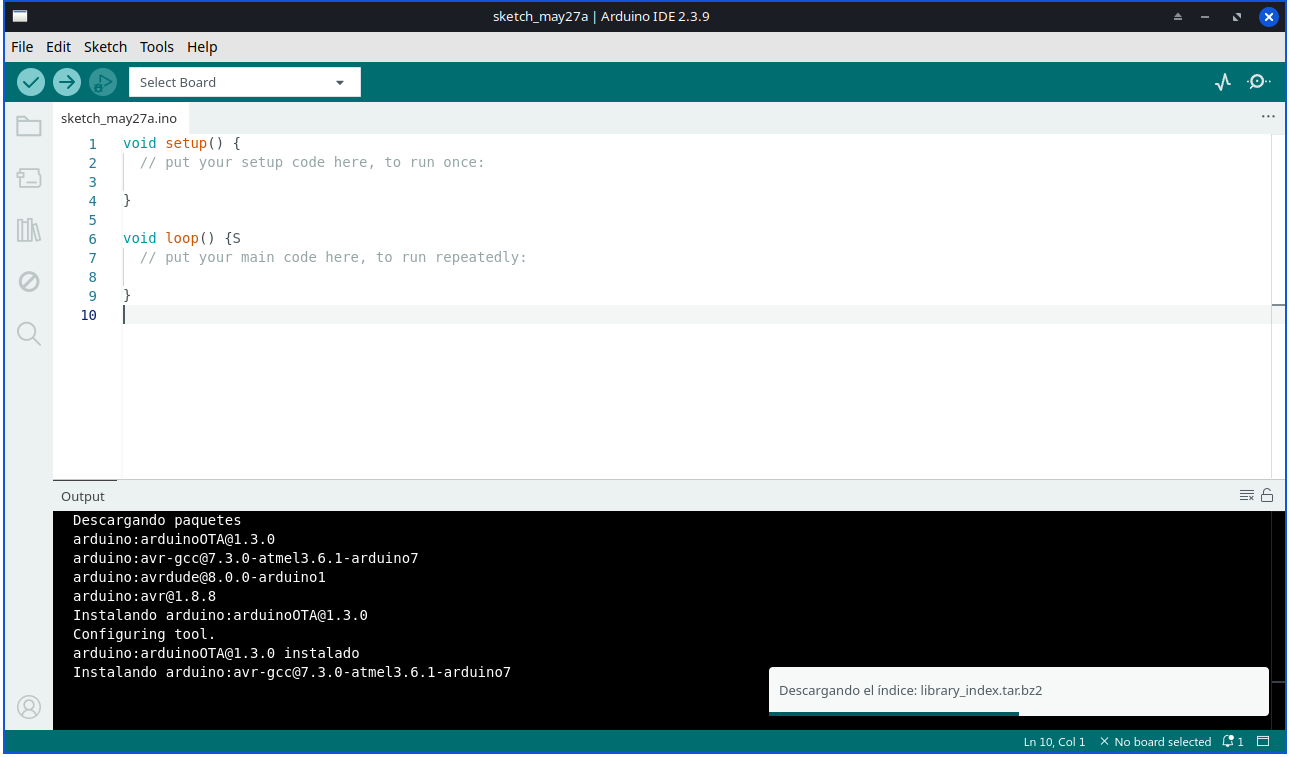Click the void loop() line
Screen dimensions: 1290x757
[x=182, y=238]
